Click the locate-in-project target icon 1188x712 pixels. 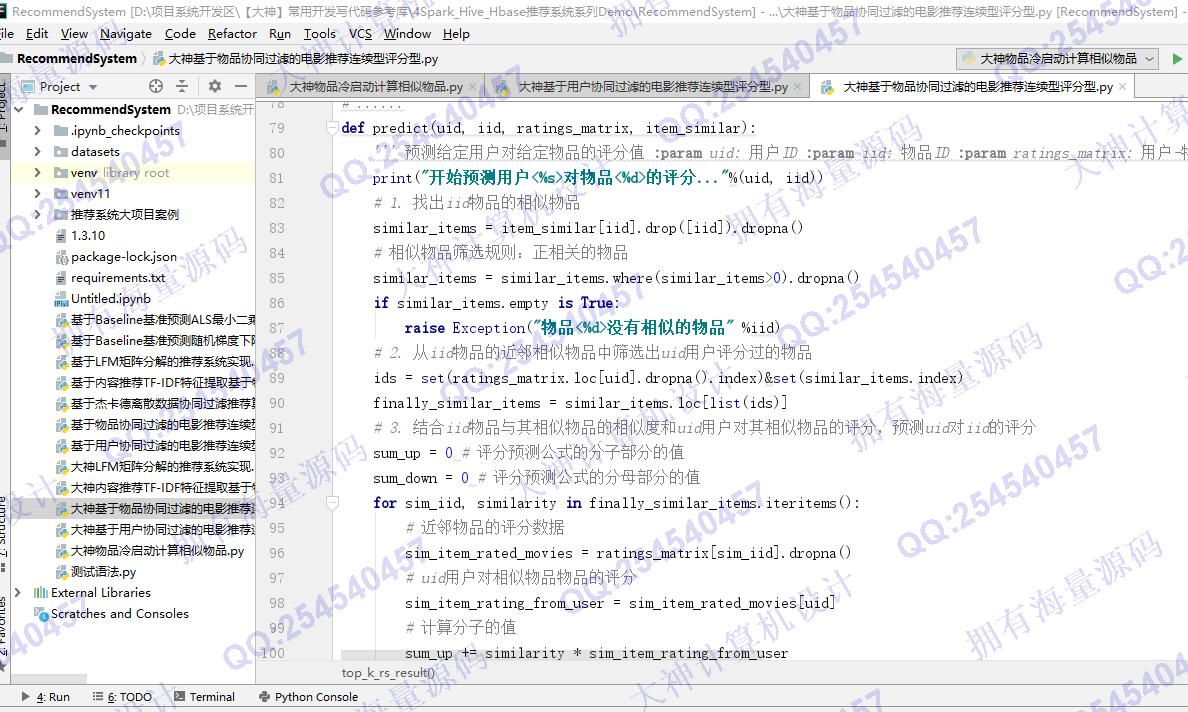[x=156, y=86]
